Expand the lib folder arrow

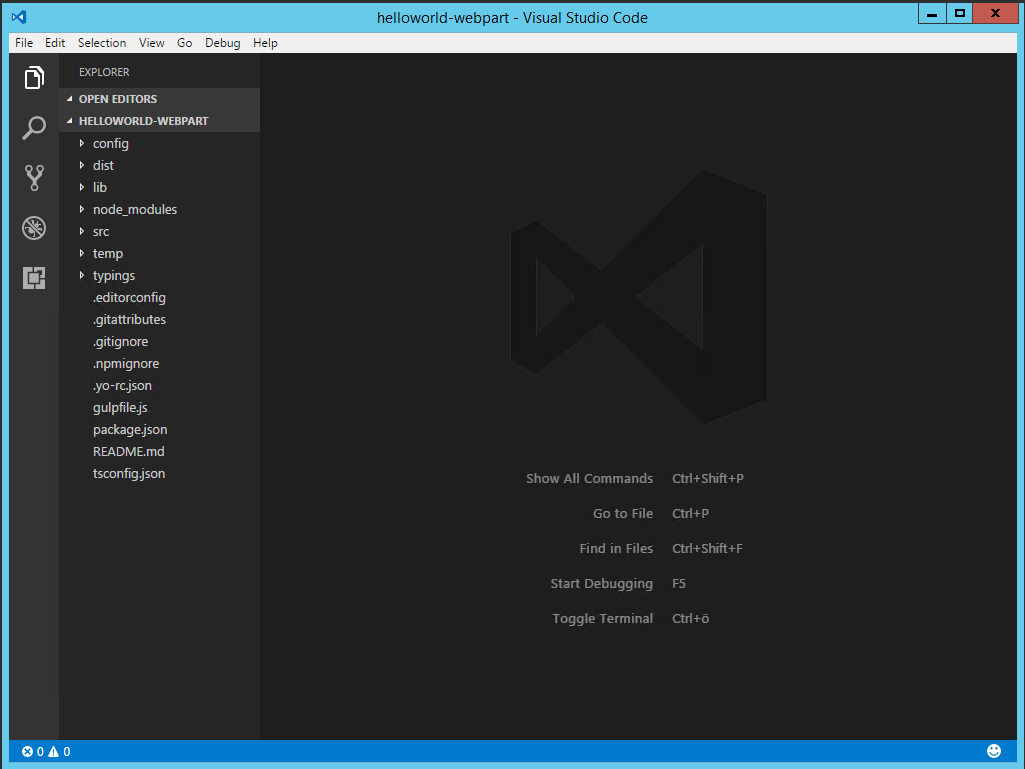82,187
